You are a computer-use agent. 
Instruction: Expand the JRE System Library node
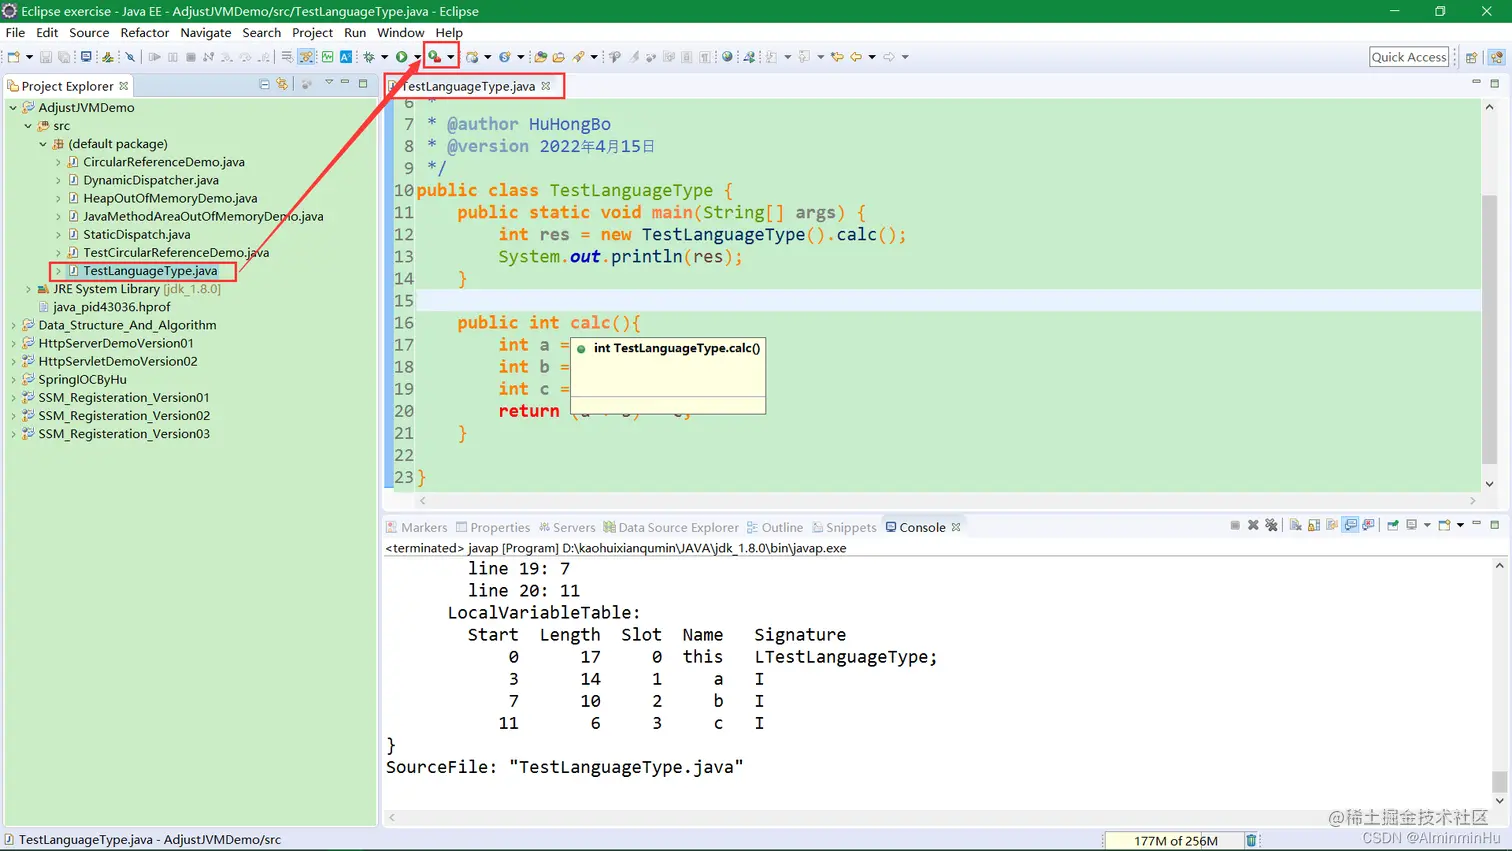[28, 289]
